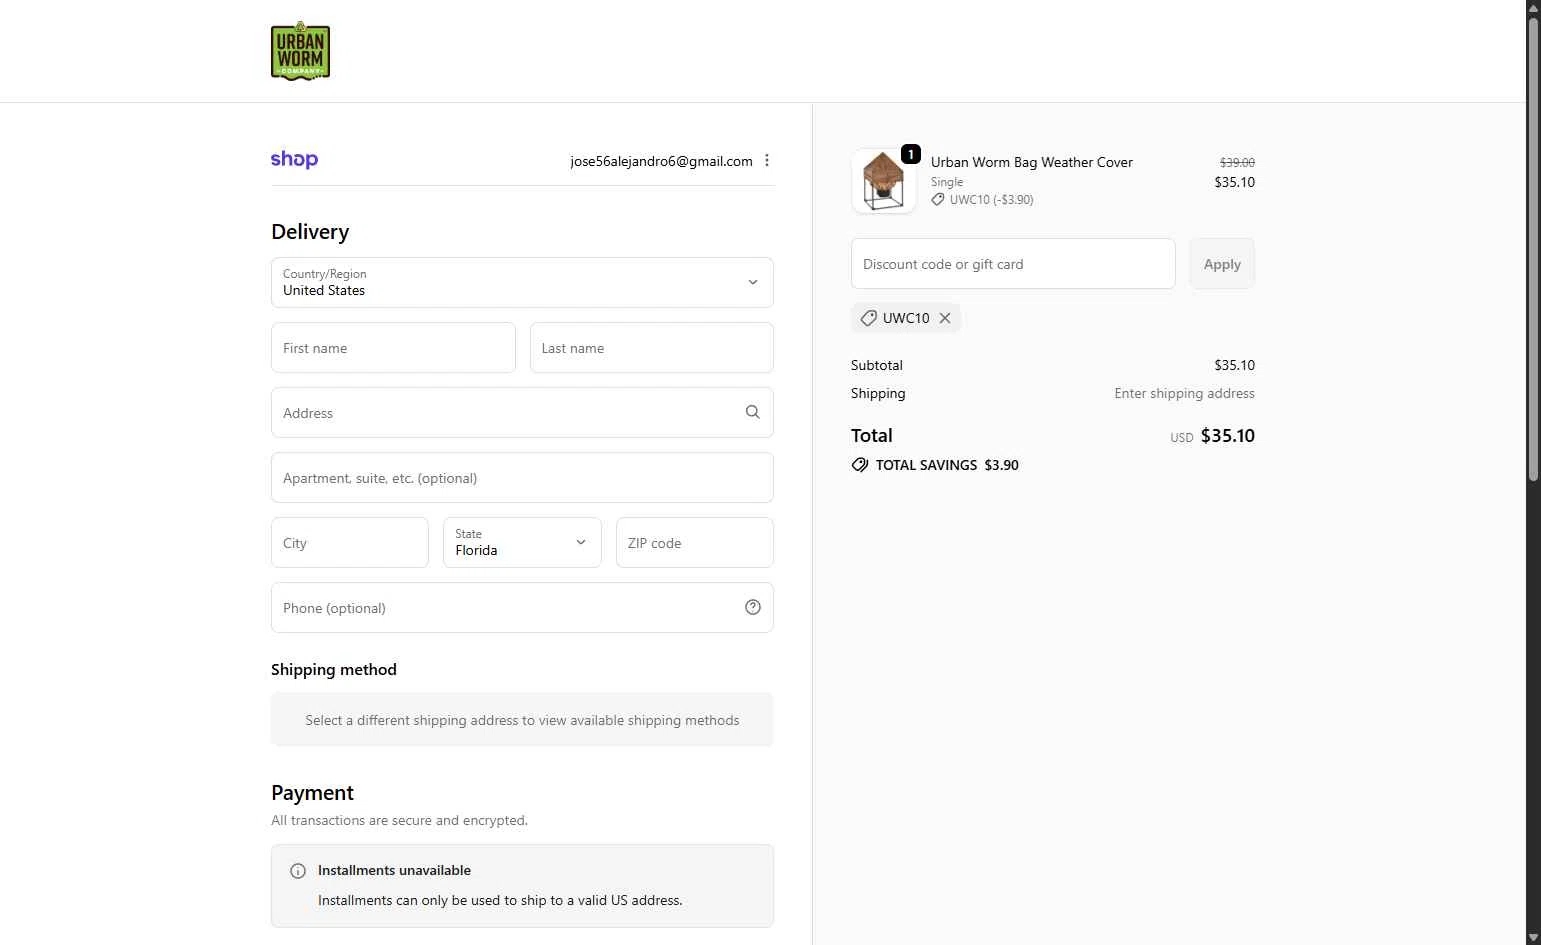The height and width of the screenshot is (945, 1541).
Task: Click into the Address field
Action: point(522,412)
